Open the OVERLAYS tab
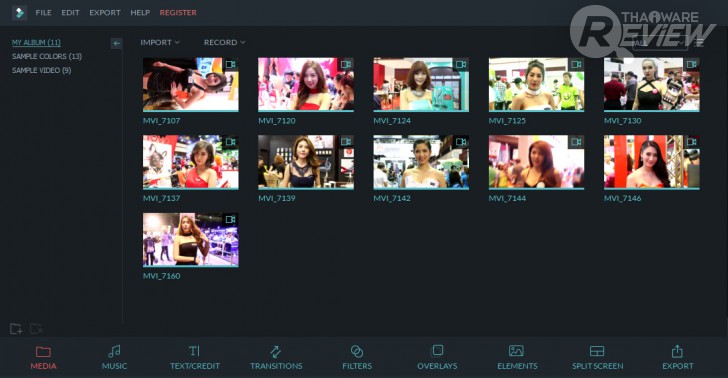The width and height of the screenshot is (728, 378). (437, 358)
